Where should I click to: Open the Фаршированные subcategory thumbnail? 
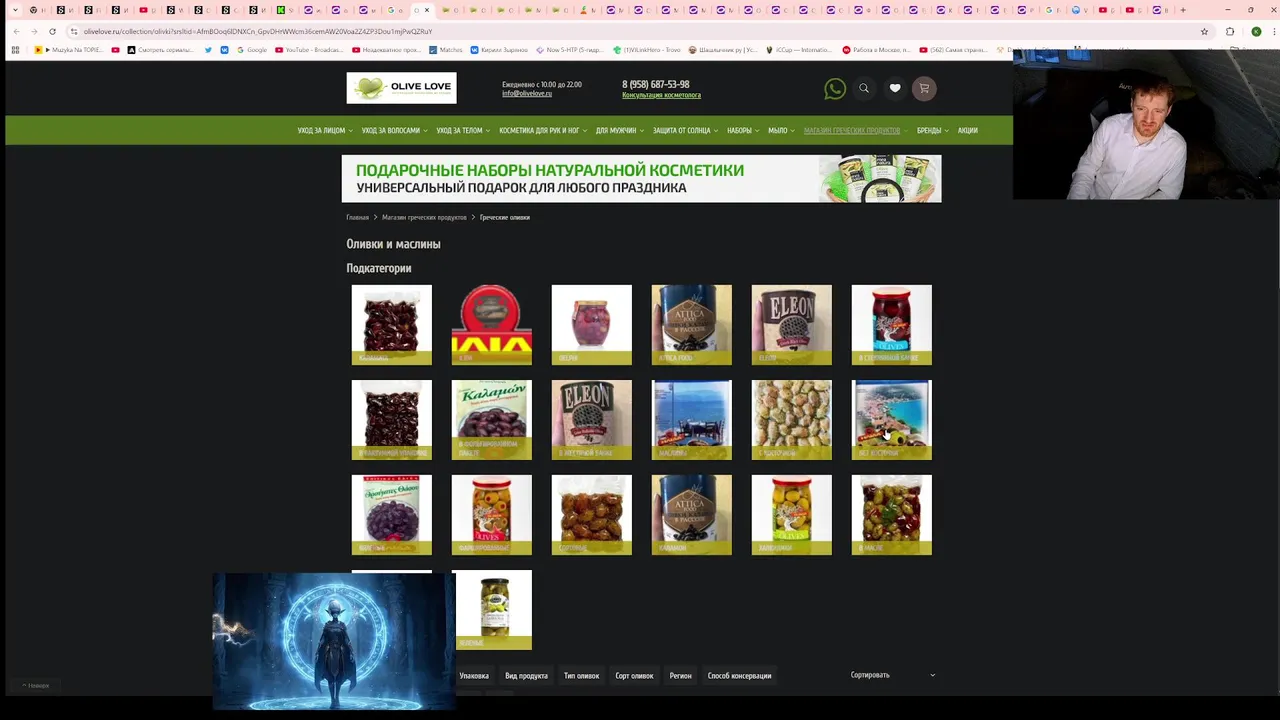pyautogui.click(x=492, y=515)
